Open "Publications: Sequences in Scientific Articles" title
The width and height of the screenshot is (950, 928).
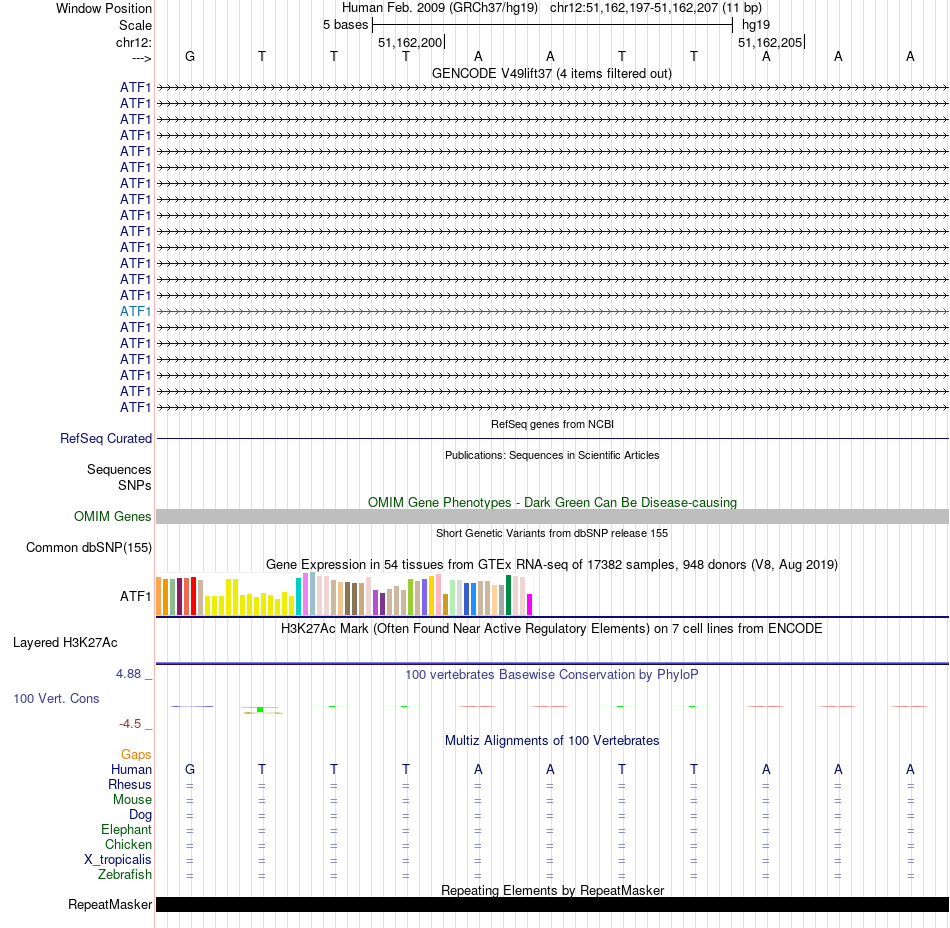[552, 455]
